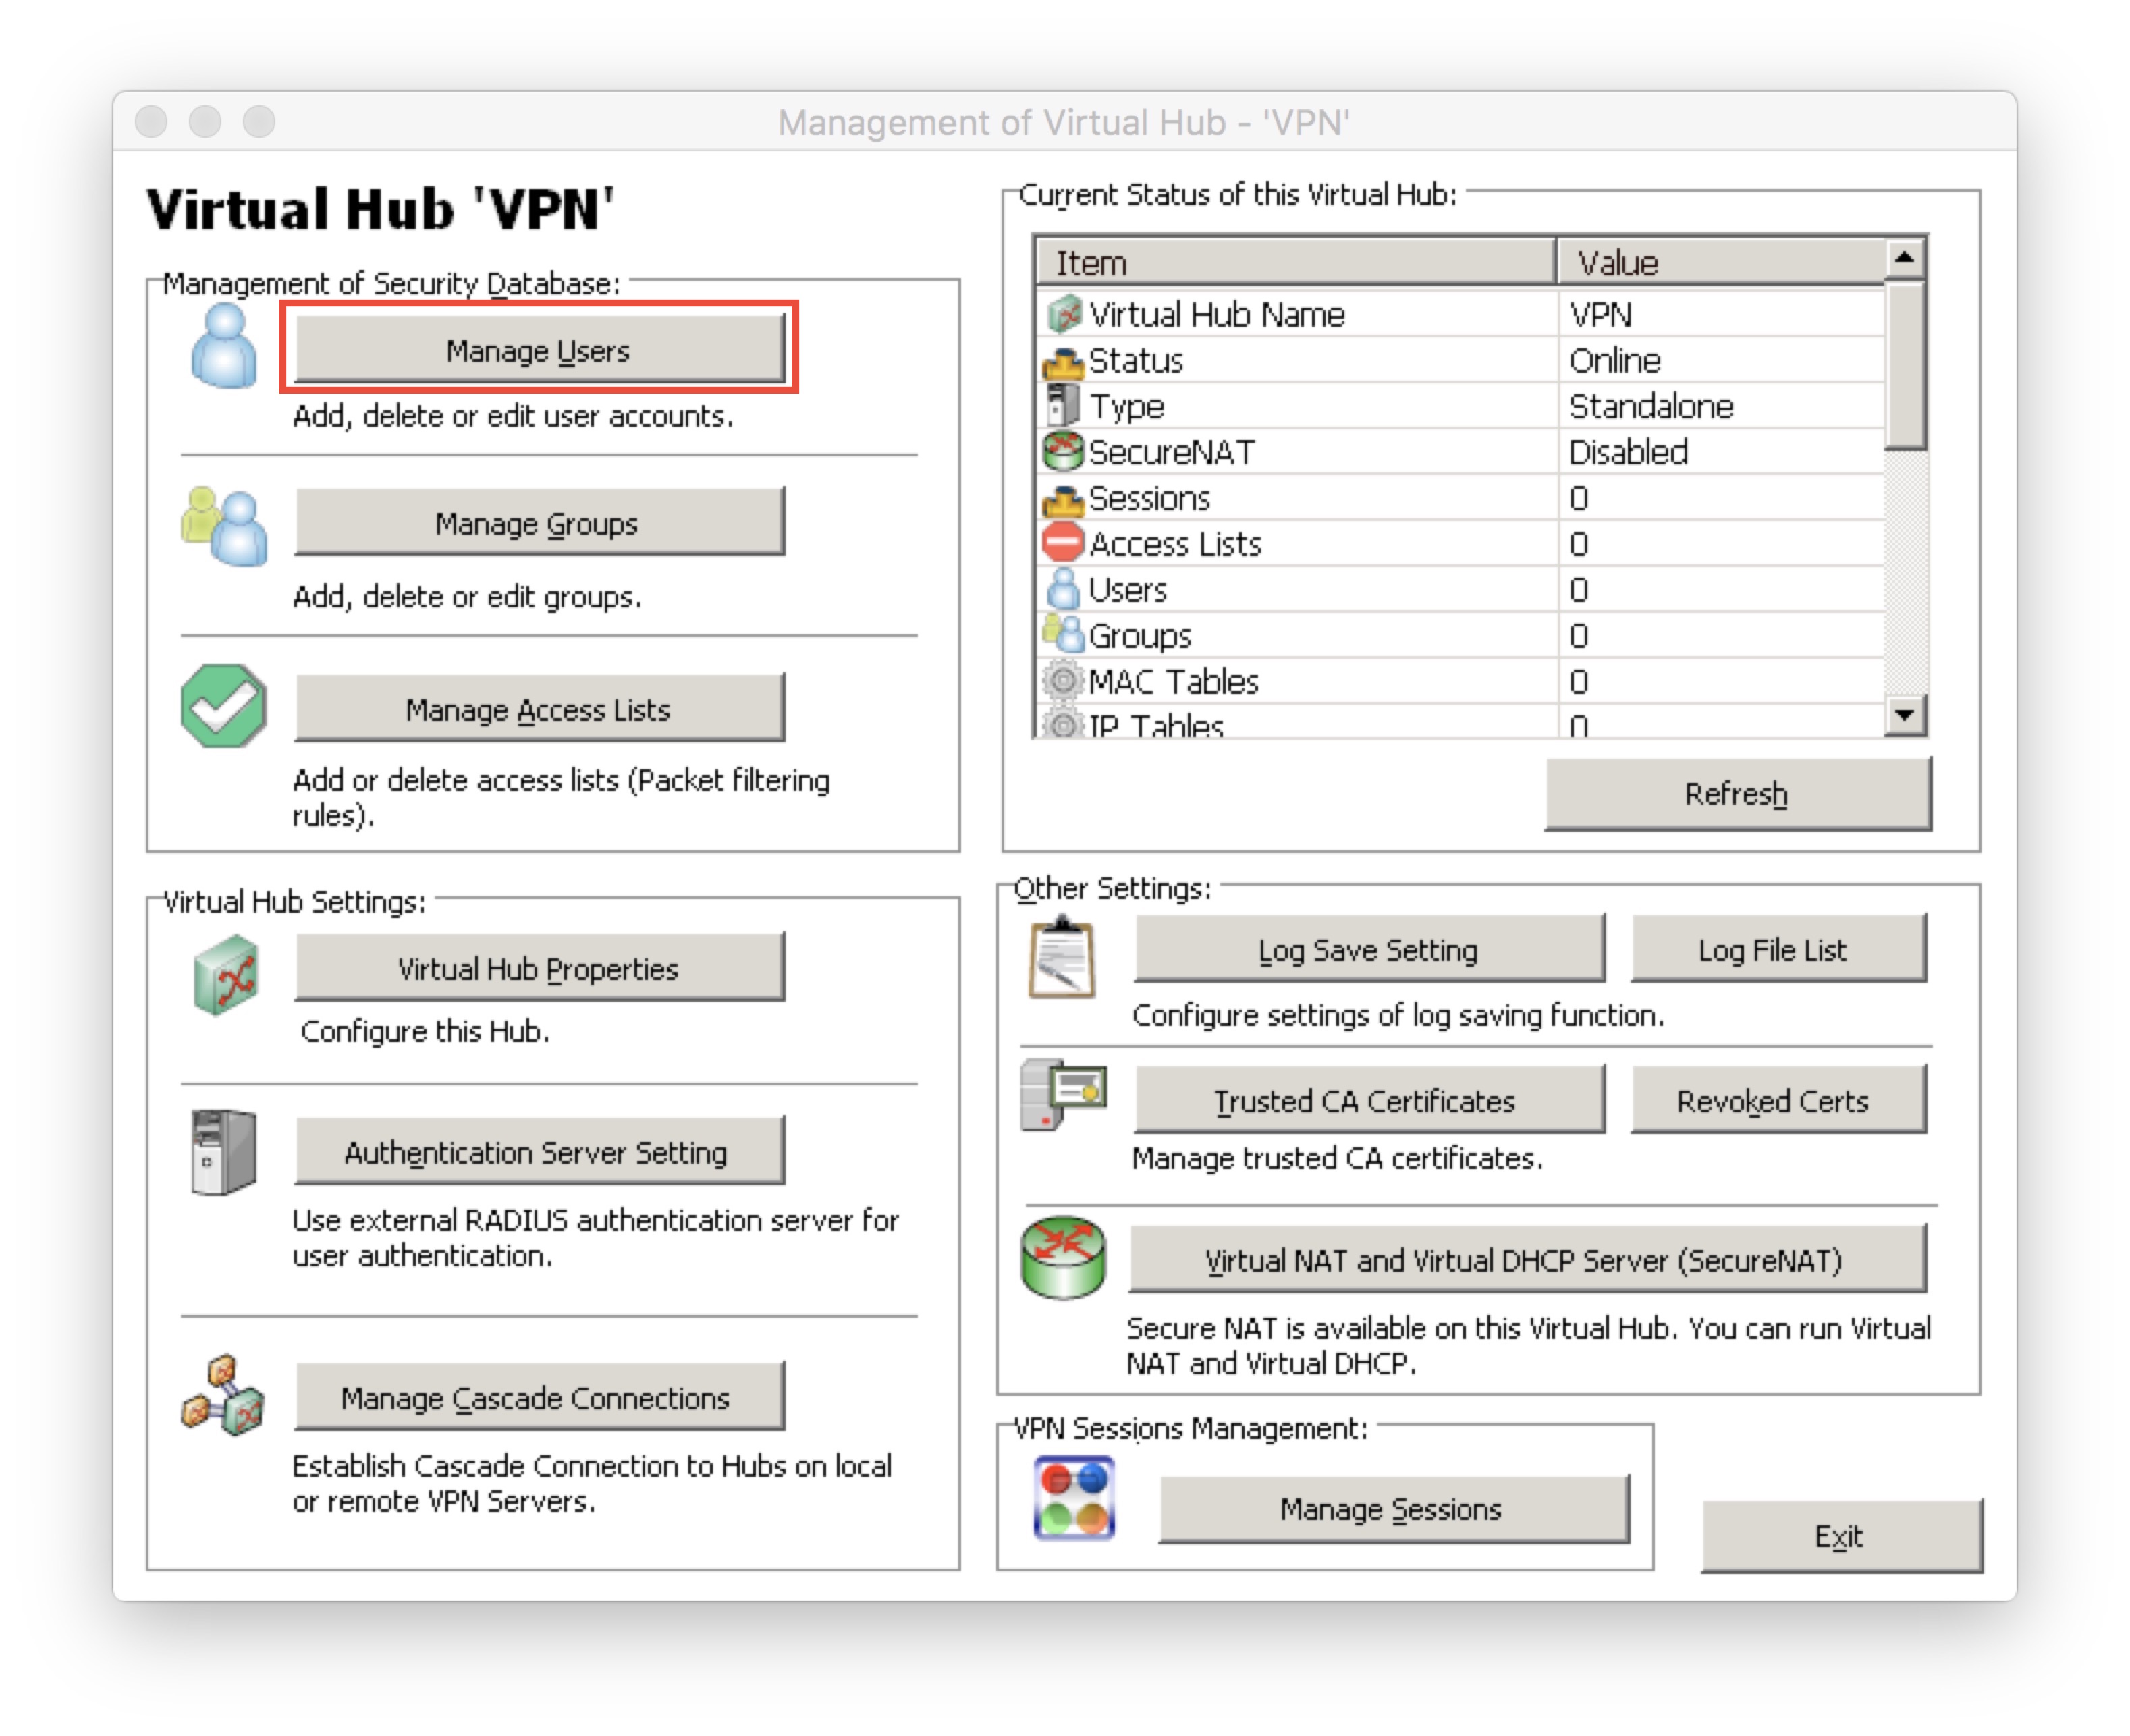
Task: Click the green SecureNAT router icon
Action: pyautogui.click(x=1063, y=1258)
